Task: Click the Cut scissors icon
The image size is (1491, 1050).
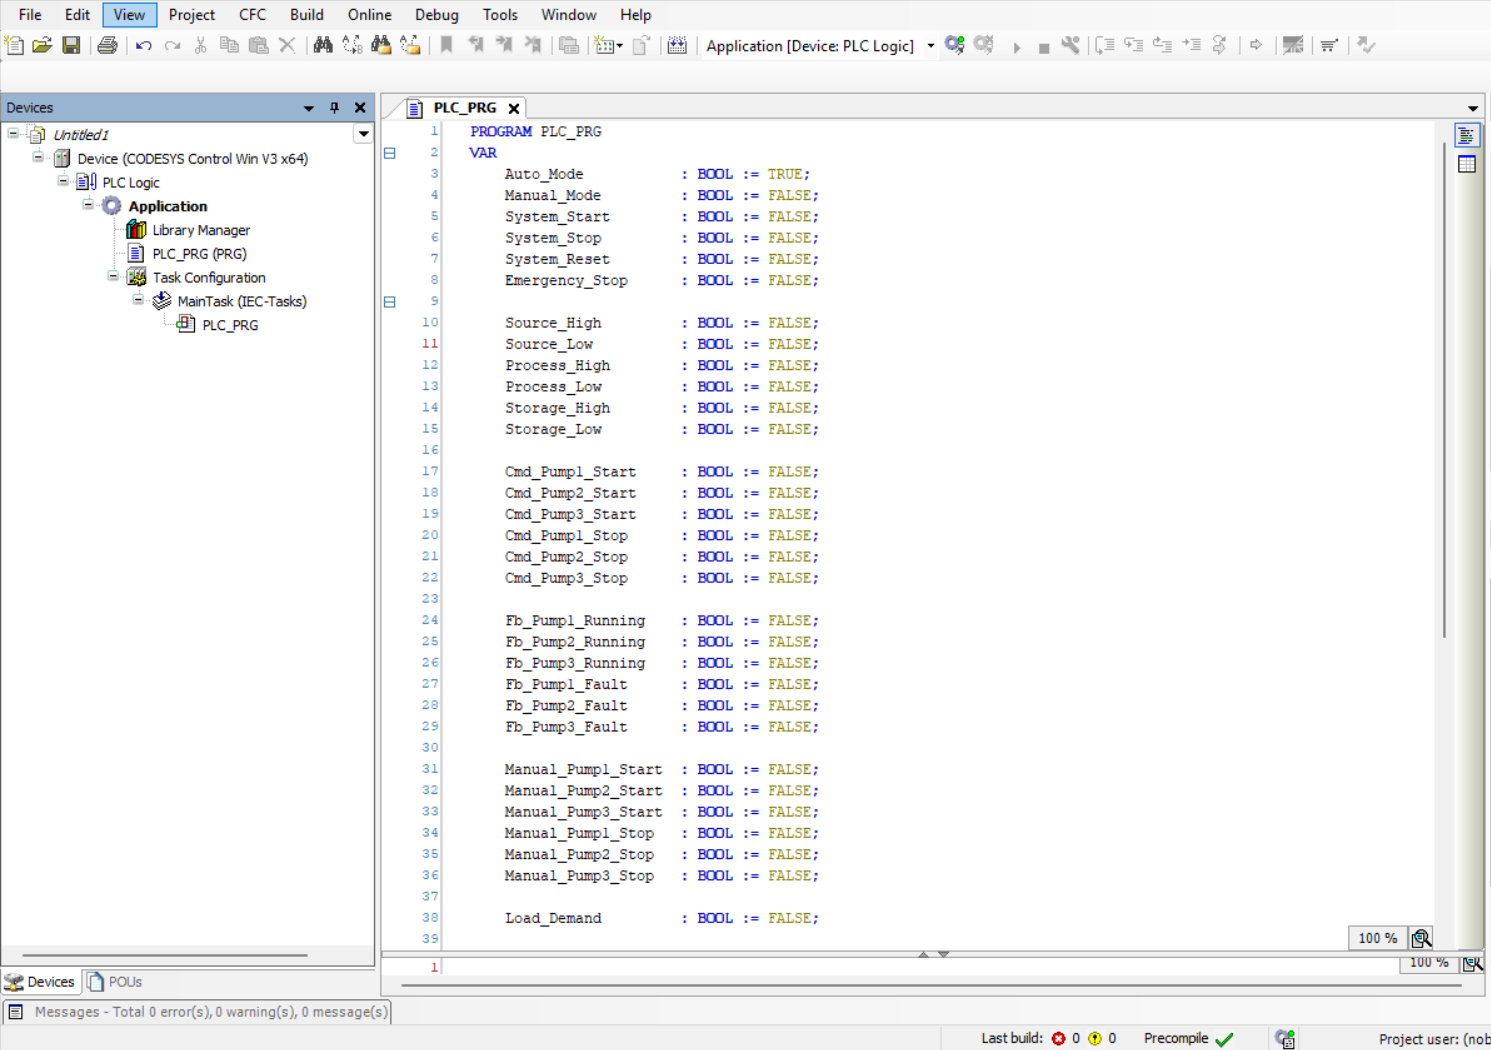Action: click(x=201, y=45)
